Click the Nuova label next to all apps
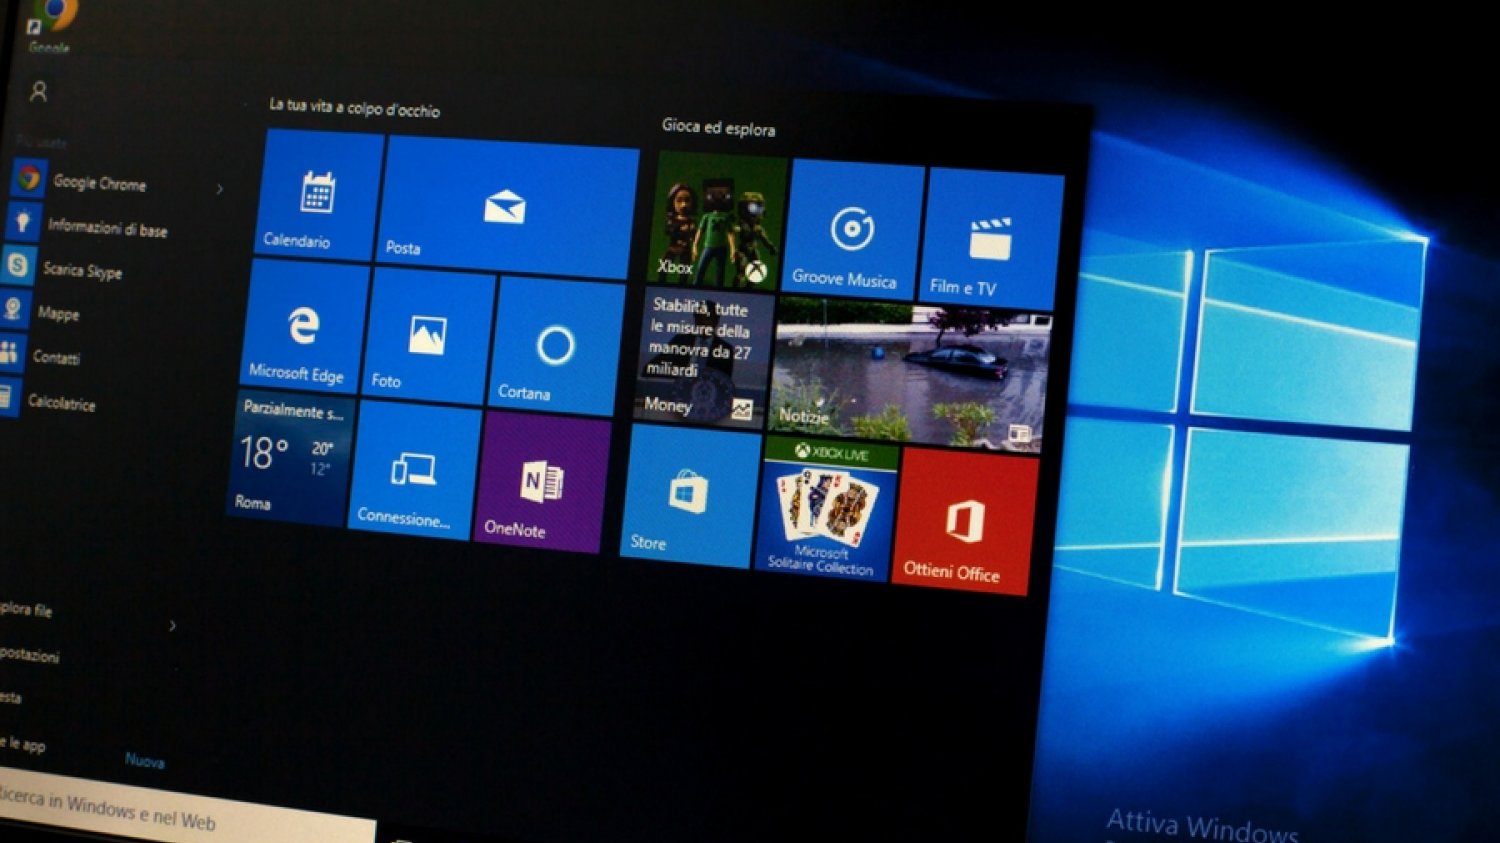 pos(145,761)
